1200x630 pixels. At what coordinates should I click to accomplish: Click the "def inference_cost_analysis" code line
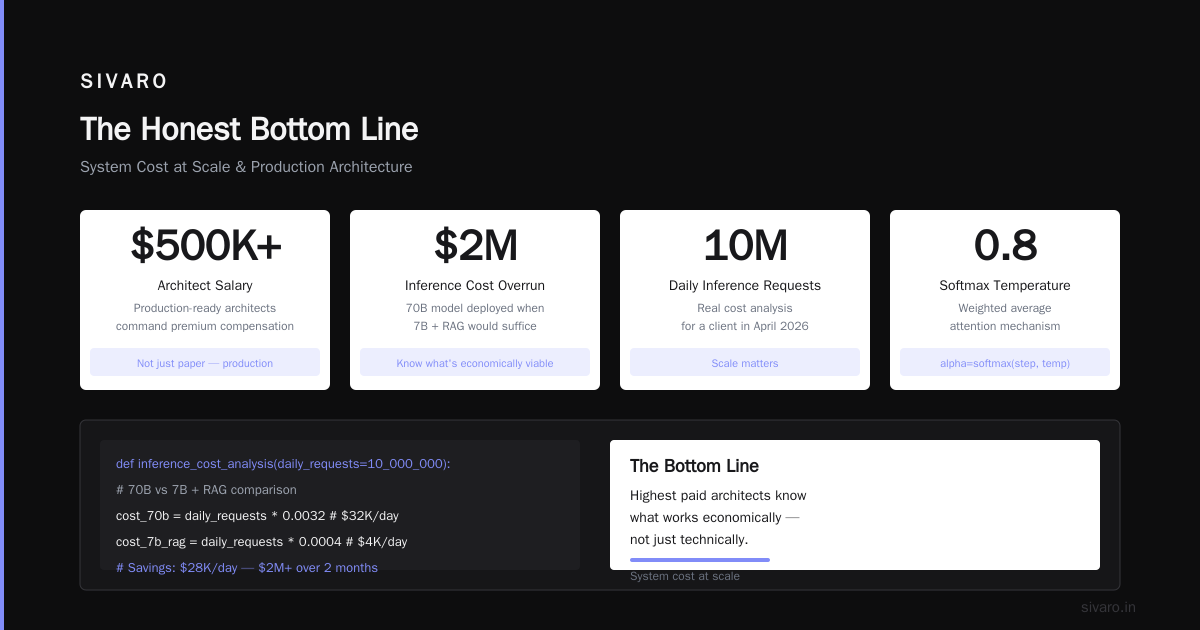tap(283, 464)
